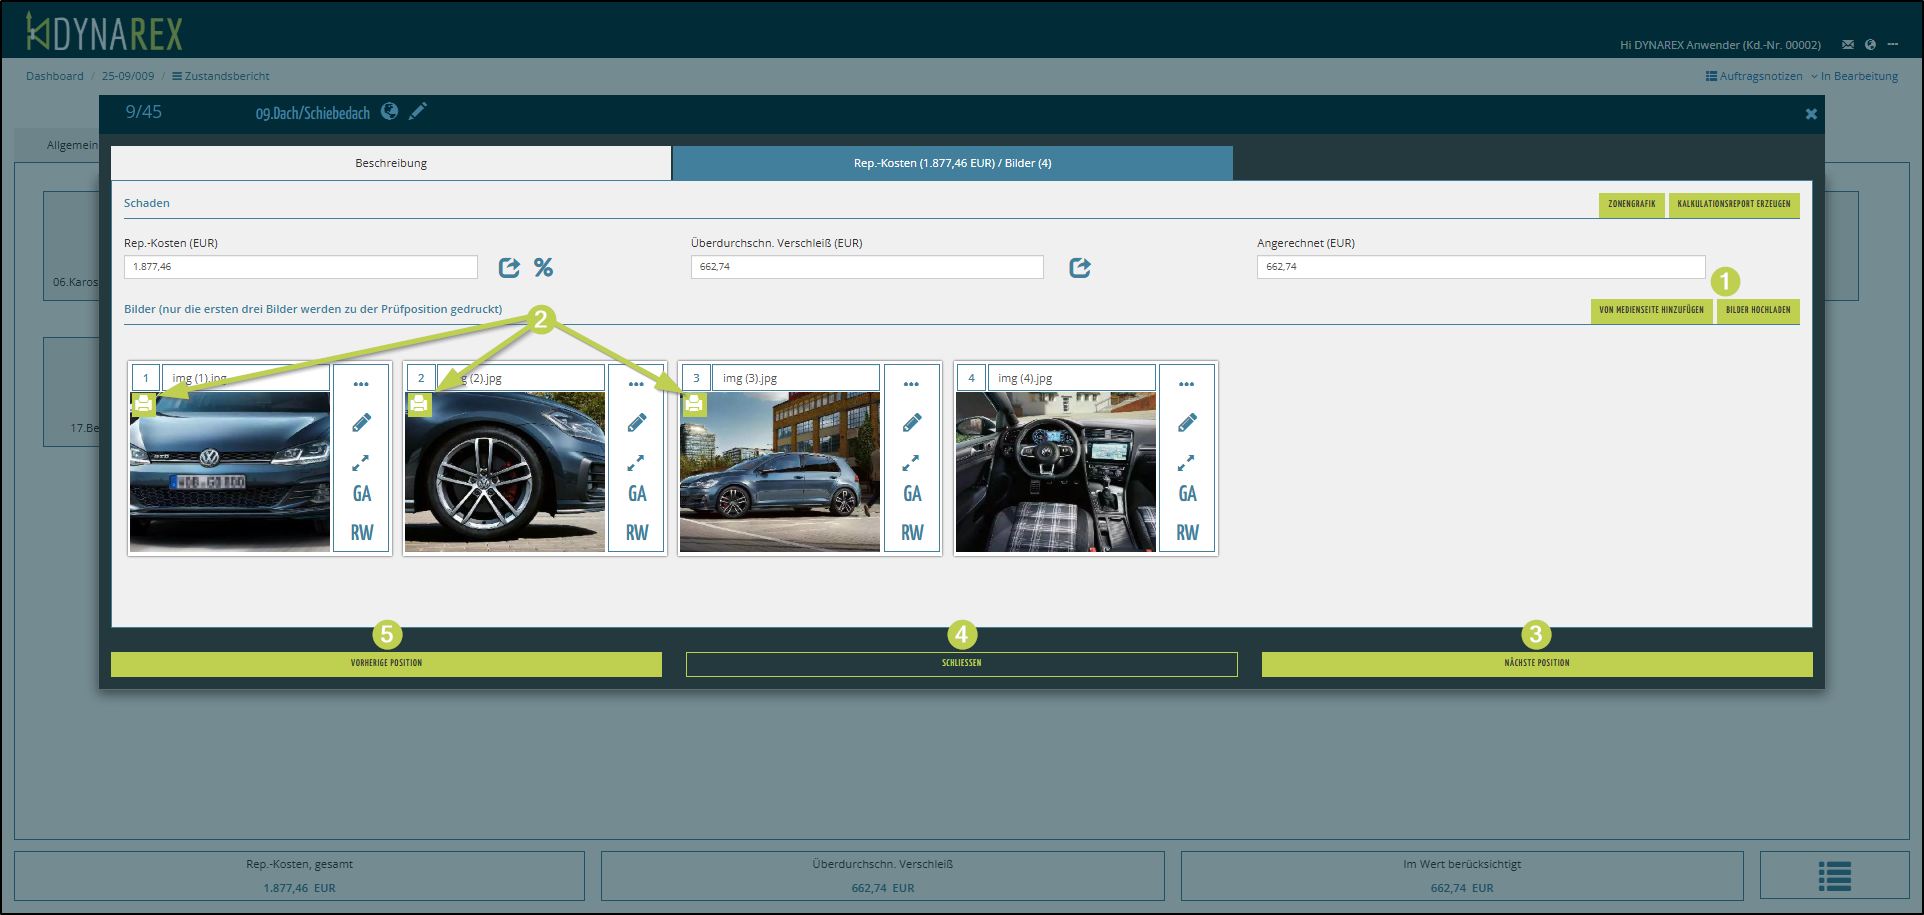Open the three-dot menu for img (3).jpg
This screenshot has width=1924, height=915.
911,384
